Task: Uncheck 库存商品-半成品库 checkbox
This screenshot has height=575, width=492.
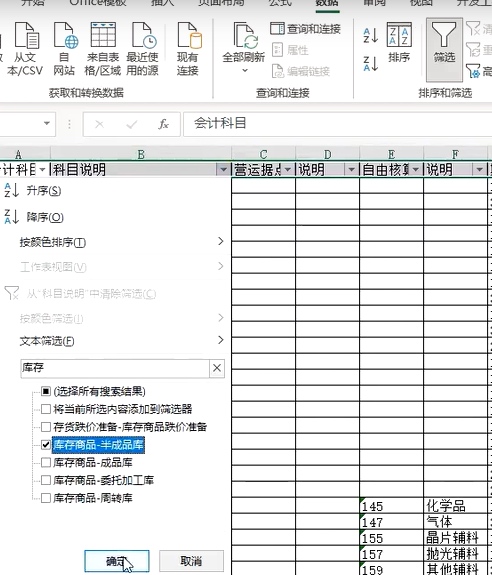Action: 46,445
